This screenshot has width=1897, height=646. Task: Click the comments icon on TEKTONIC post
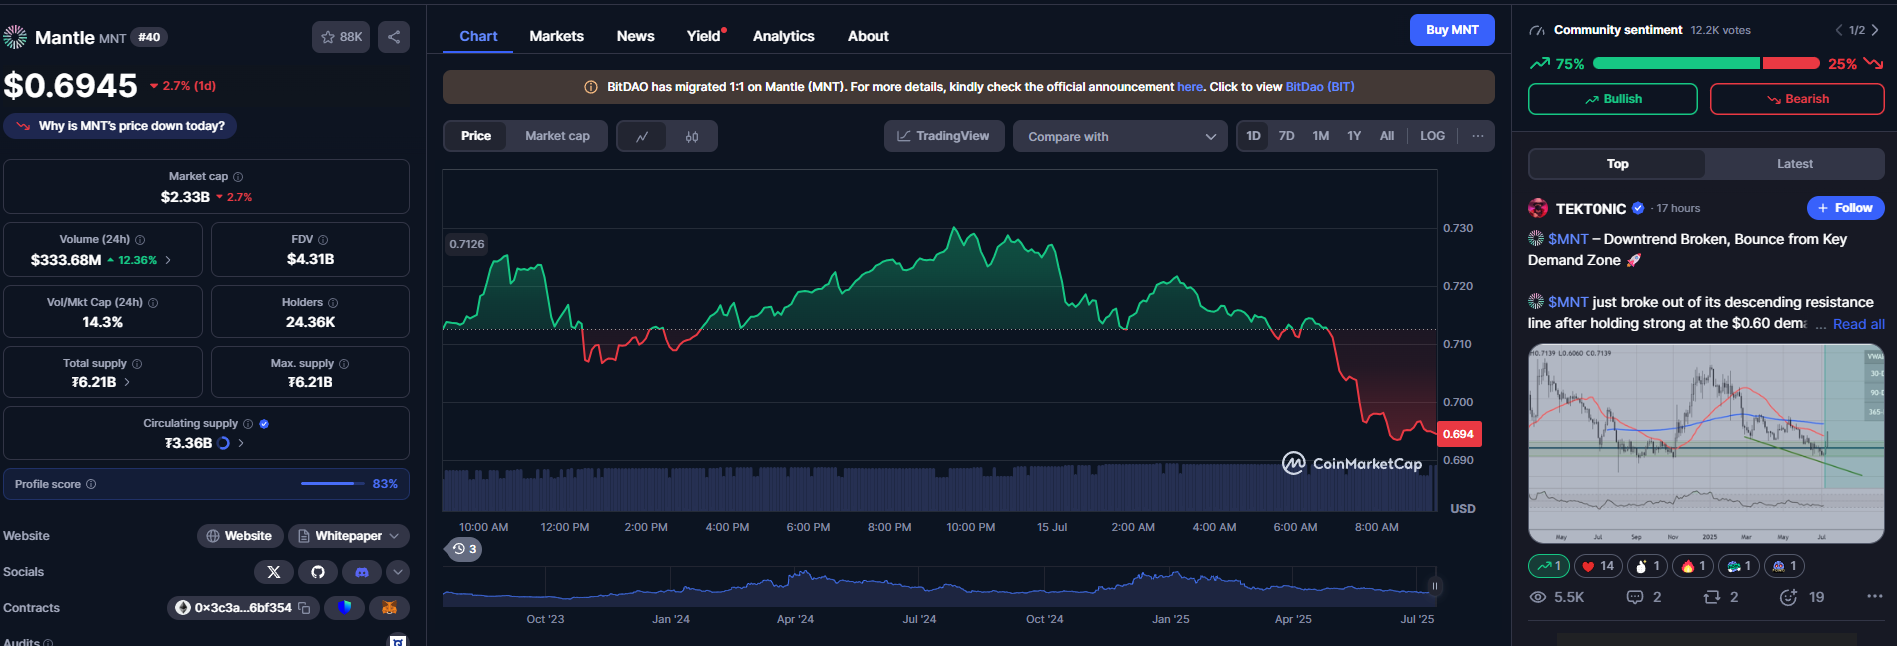pyautogui.click(x=1635, y=597)
